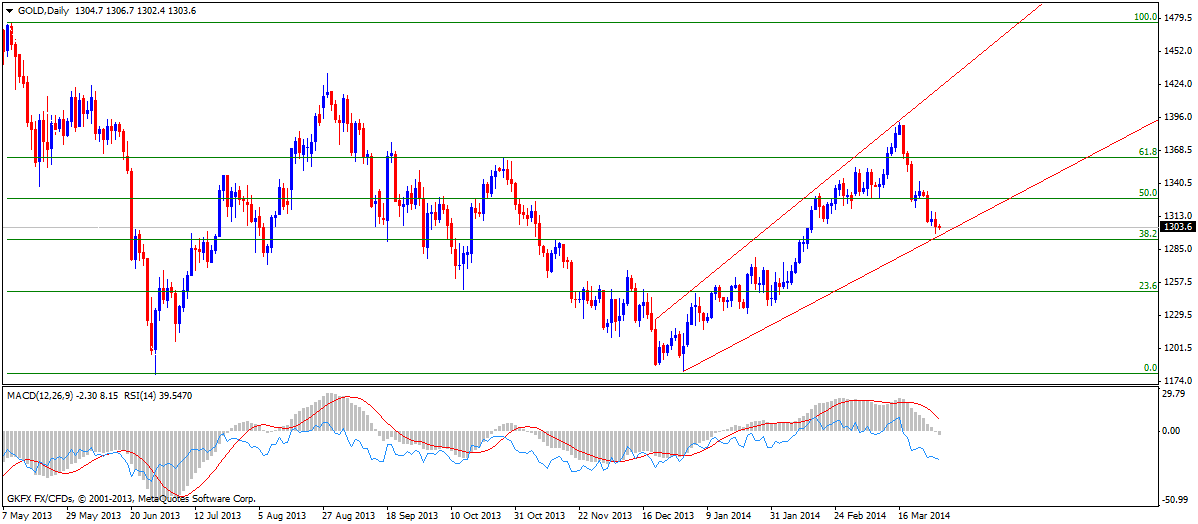Click the 1479.5 price axis label
This screenshot has width=1198, height=524.
[1180, 18]
